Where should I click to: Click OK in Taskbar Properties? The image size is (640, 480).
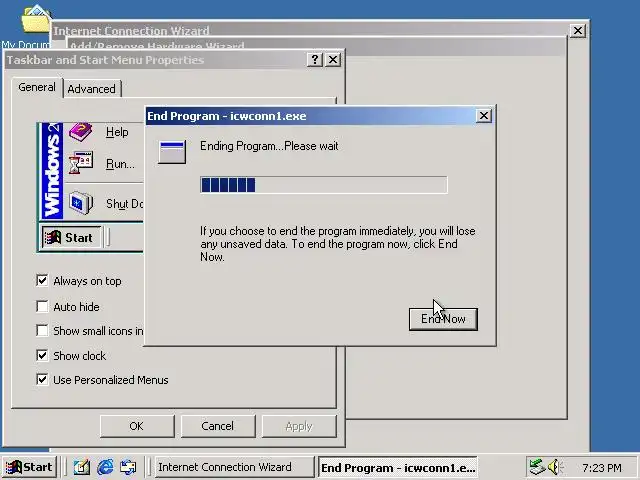coord(137,426)
